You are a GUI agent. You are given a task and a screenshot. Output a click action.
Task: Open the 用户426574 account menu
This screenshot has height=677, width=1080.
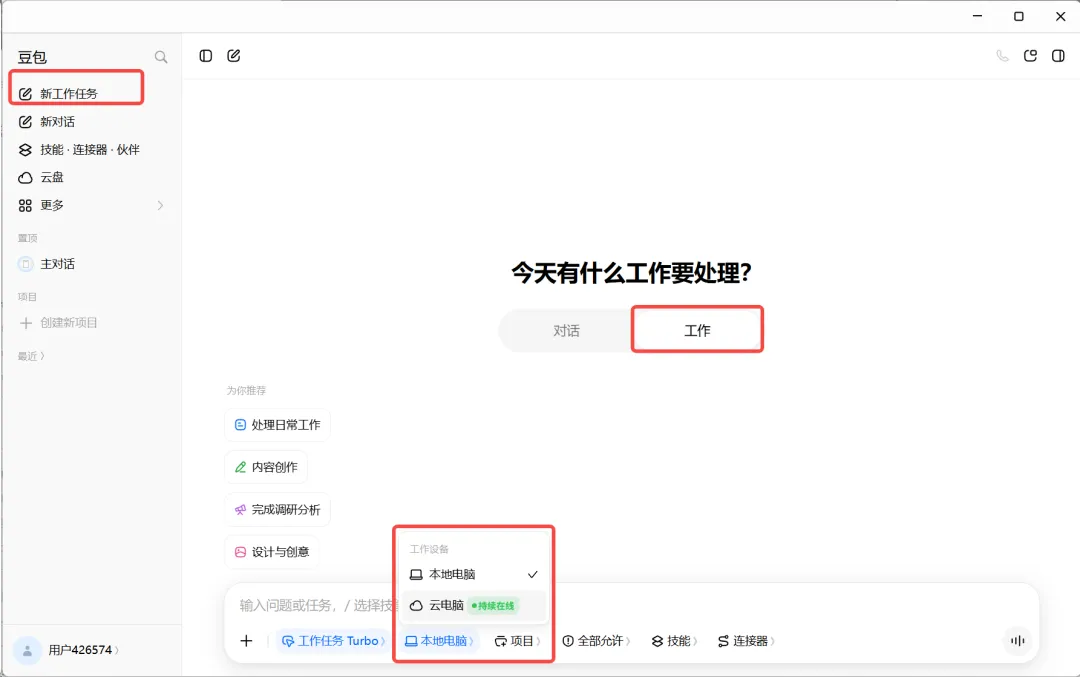click(x=83, y=650)
